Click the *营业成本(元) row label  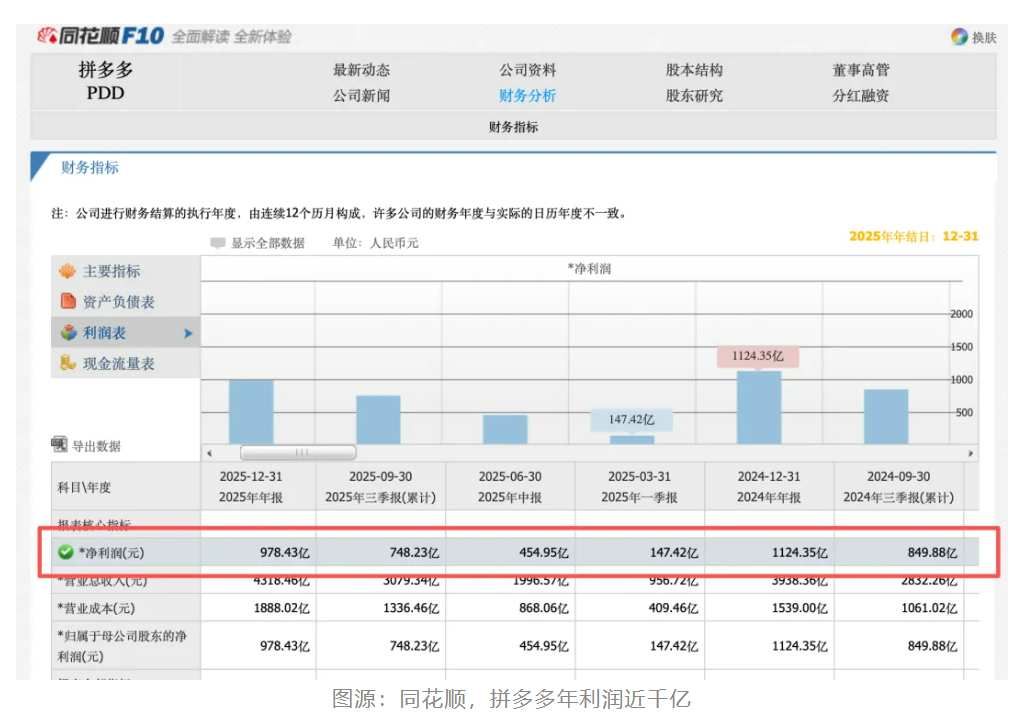(96, 608)
